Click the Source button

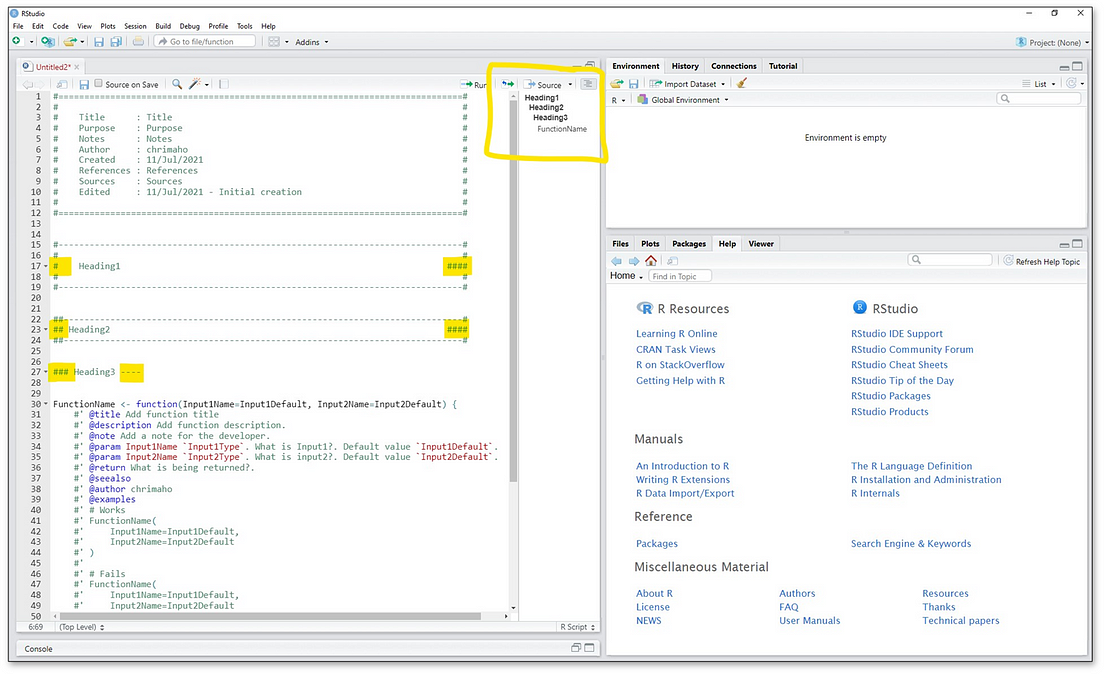[x=544, y=85]
